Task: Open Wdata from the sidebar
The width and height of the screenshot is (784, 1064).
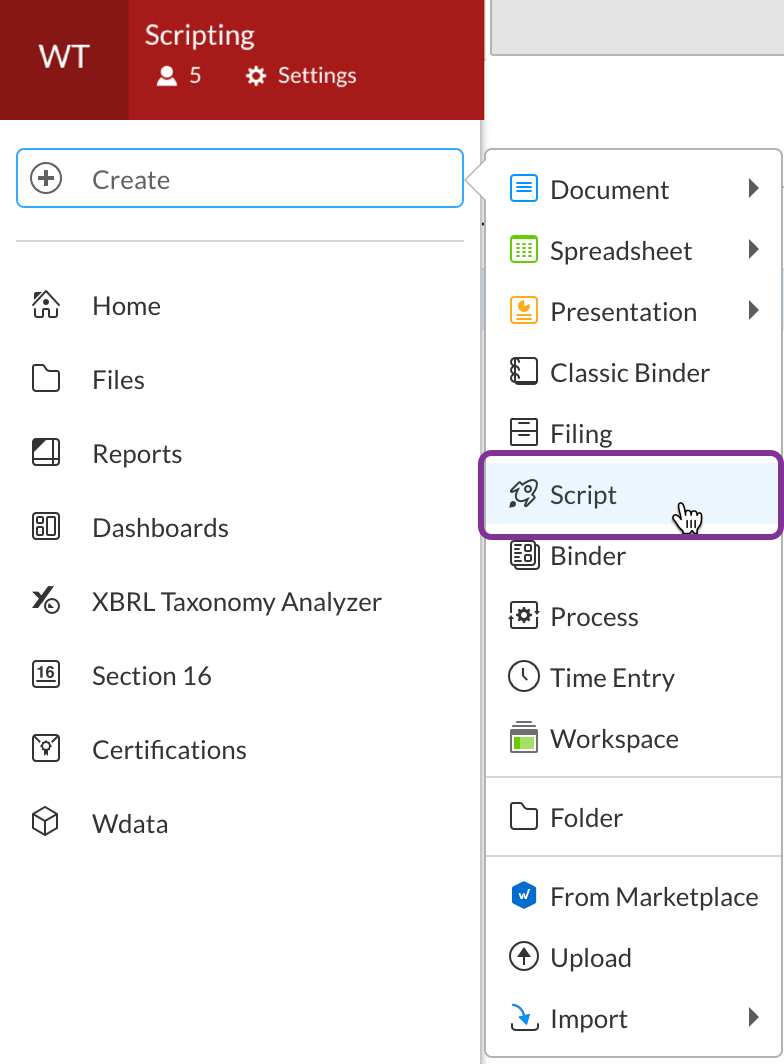Action: point(129,823)
